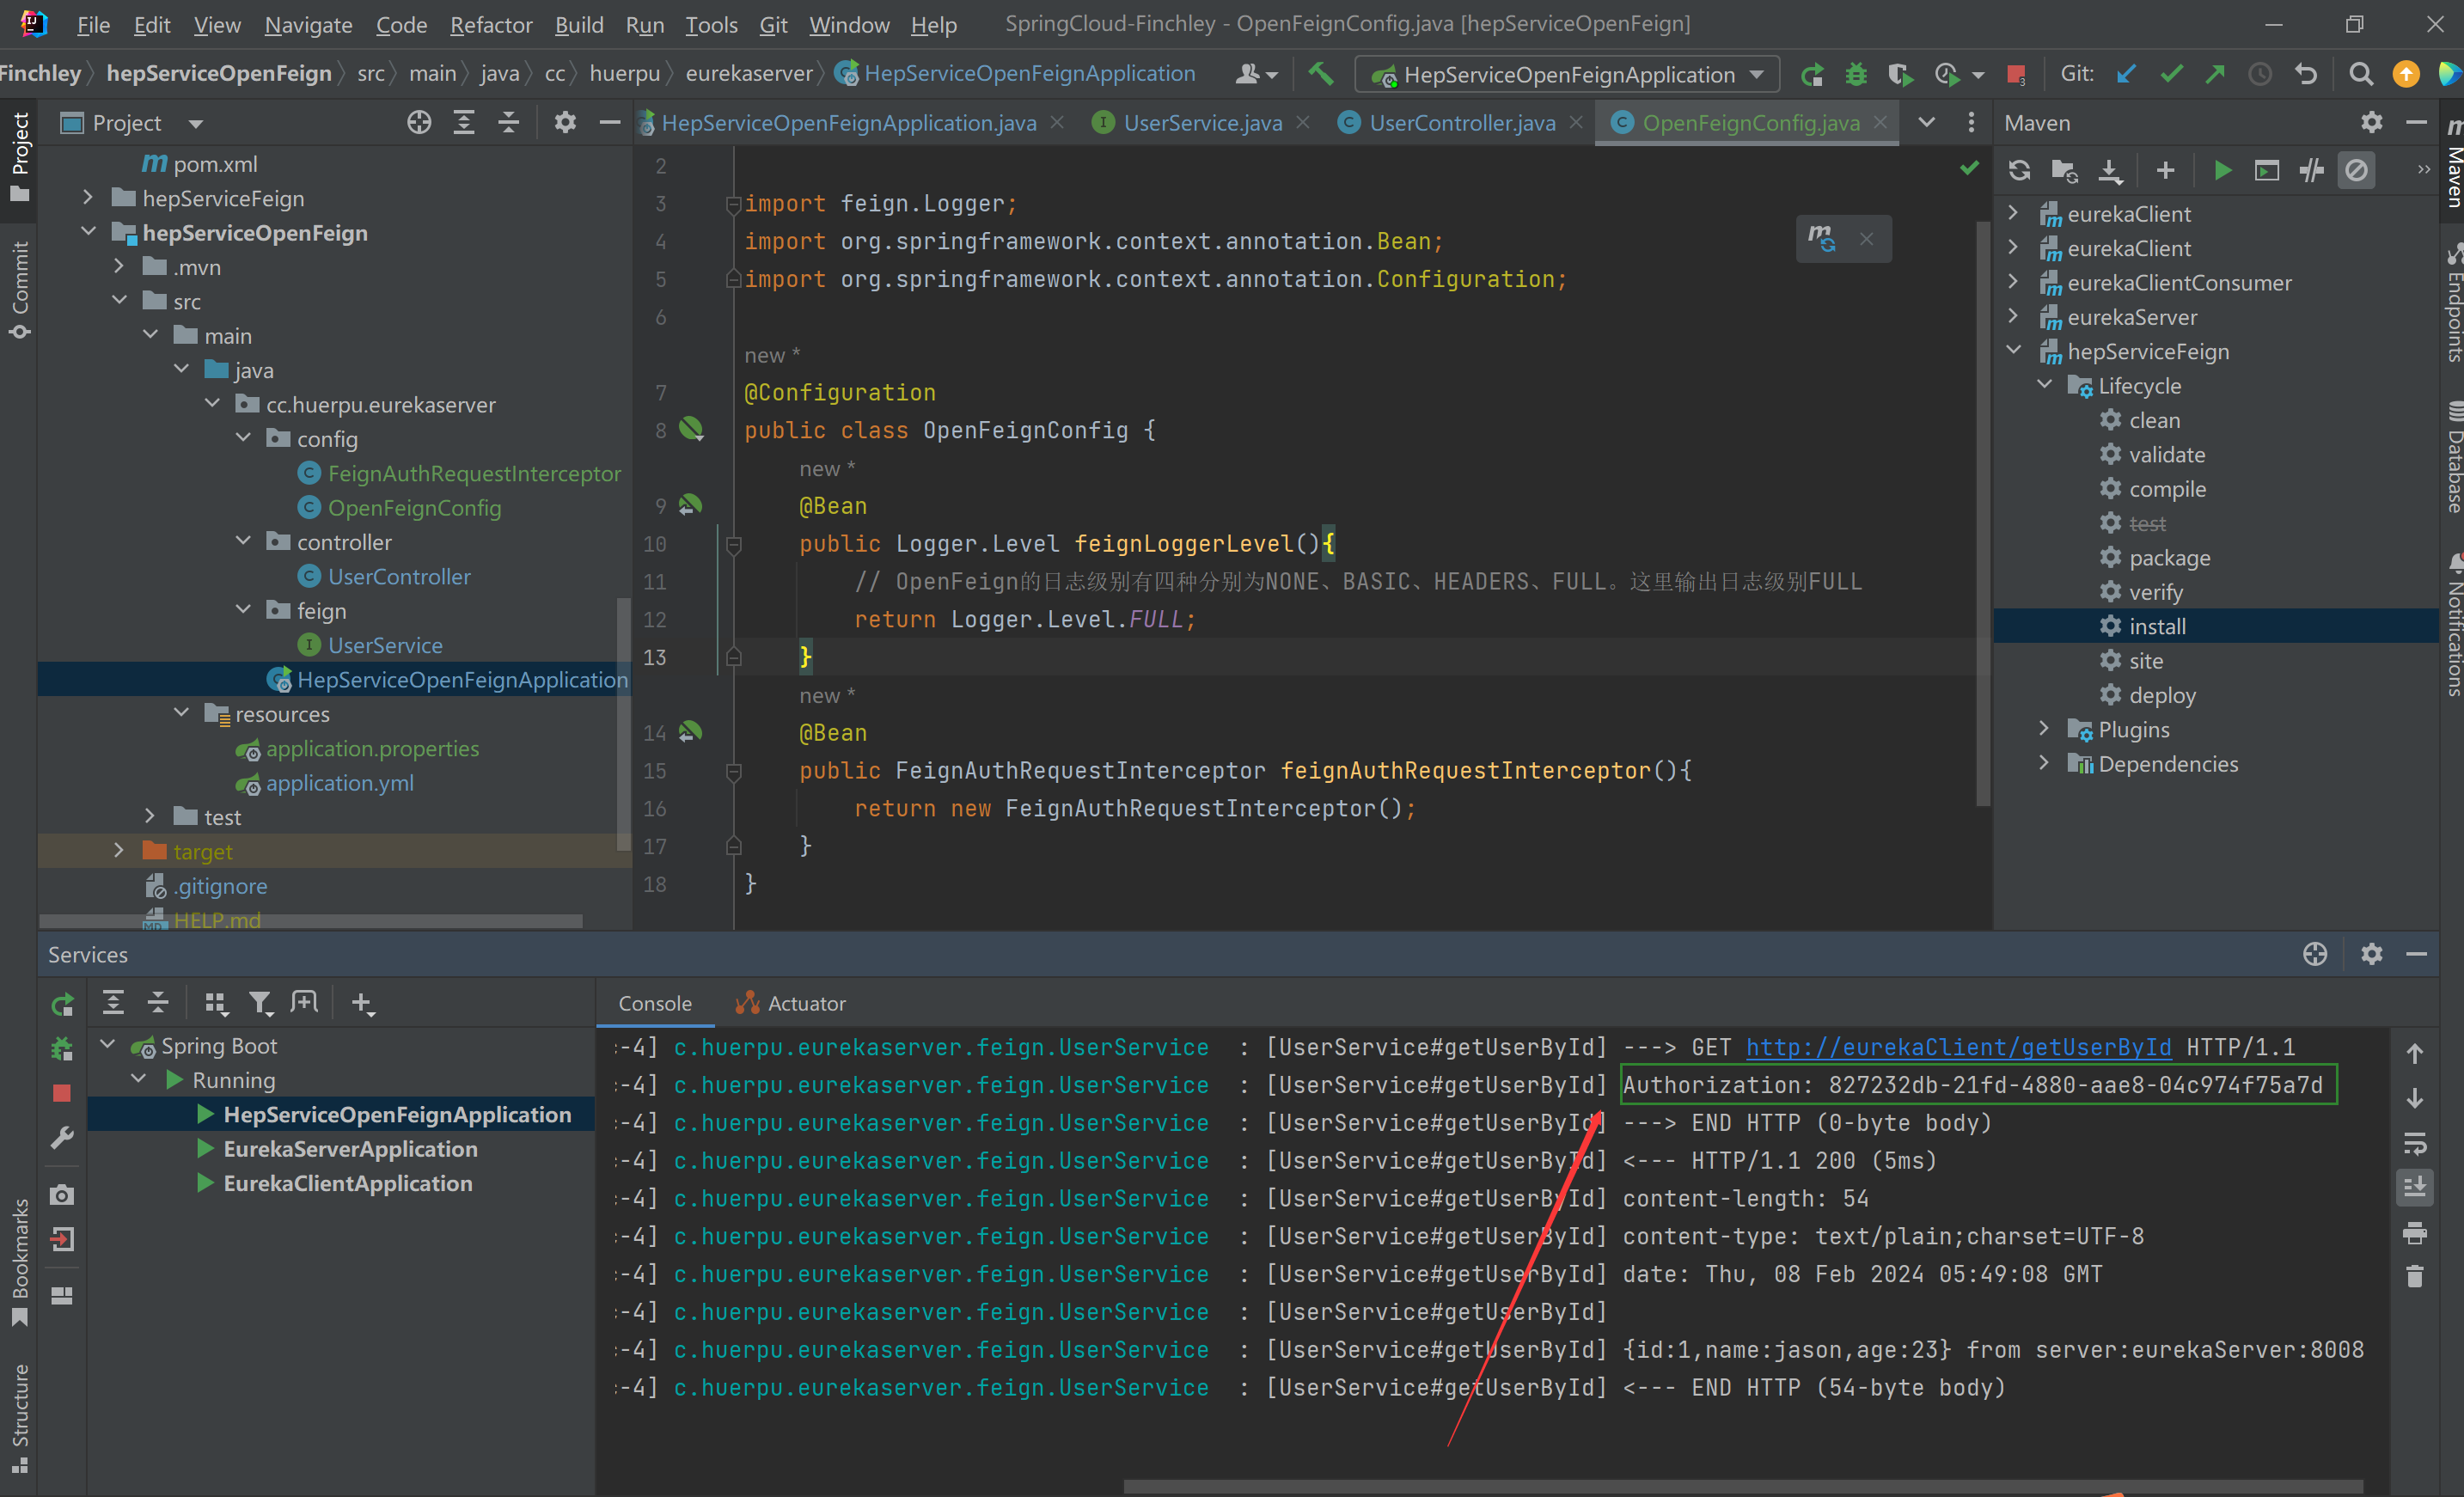Add service with plus icon
This screenshot has height=1497, width=2464.
coord(362,1003)
